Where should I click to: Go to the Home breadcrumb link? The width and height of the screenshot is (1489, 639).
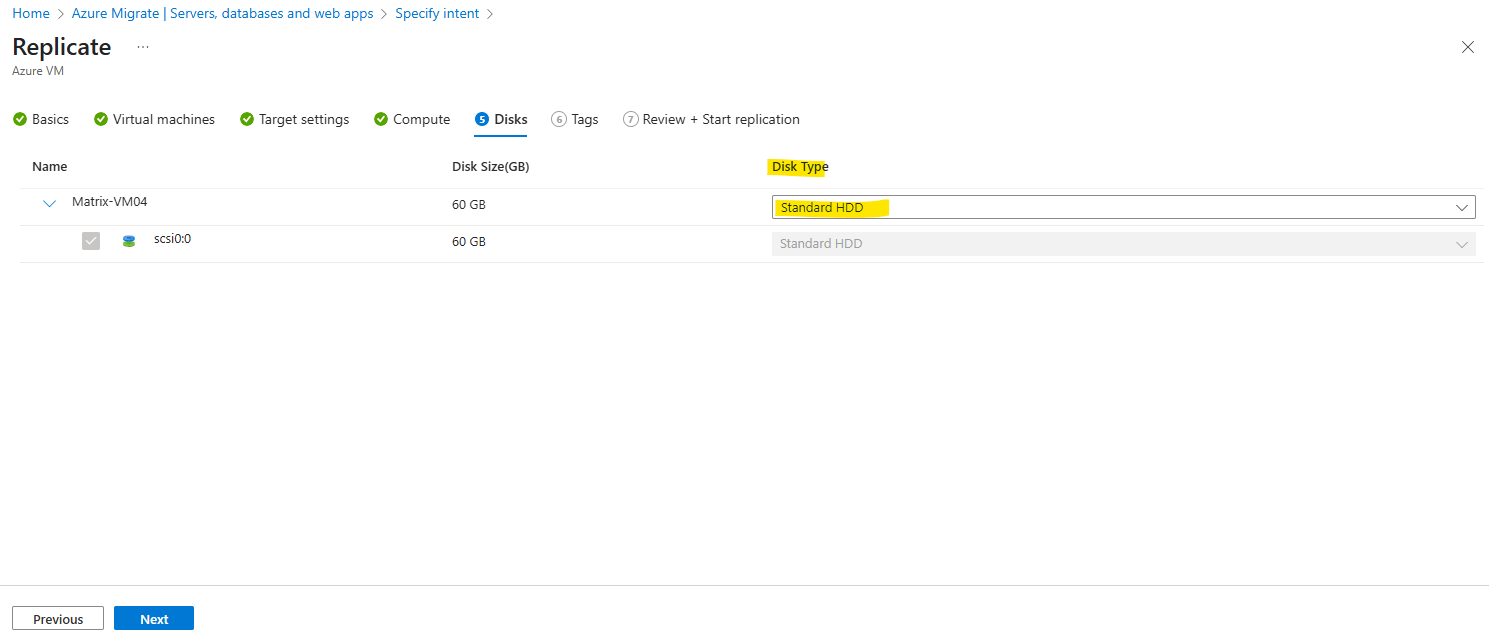(31, 14)
